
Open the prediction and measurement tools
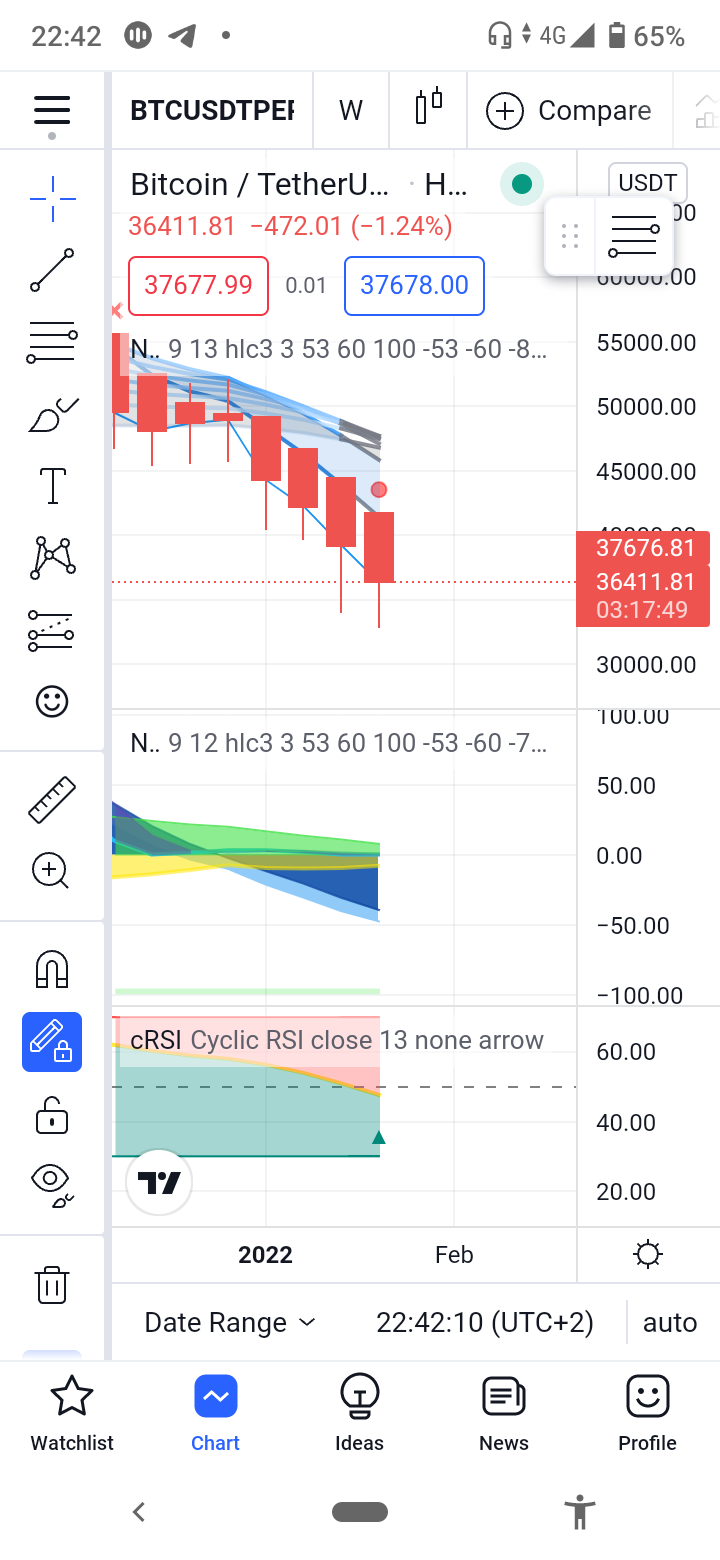pos(52,630)
